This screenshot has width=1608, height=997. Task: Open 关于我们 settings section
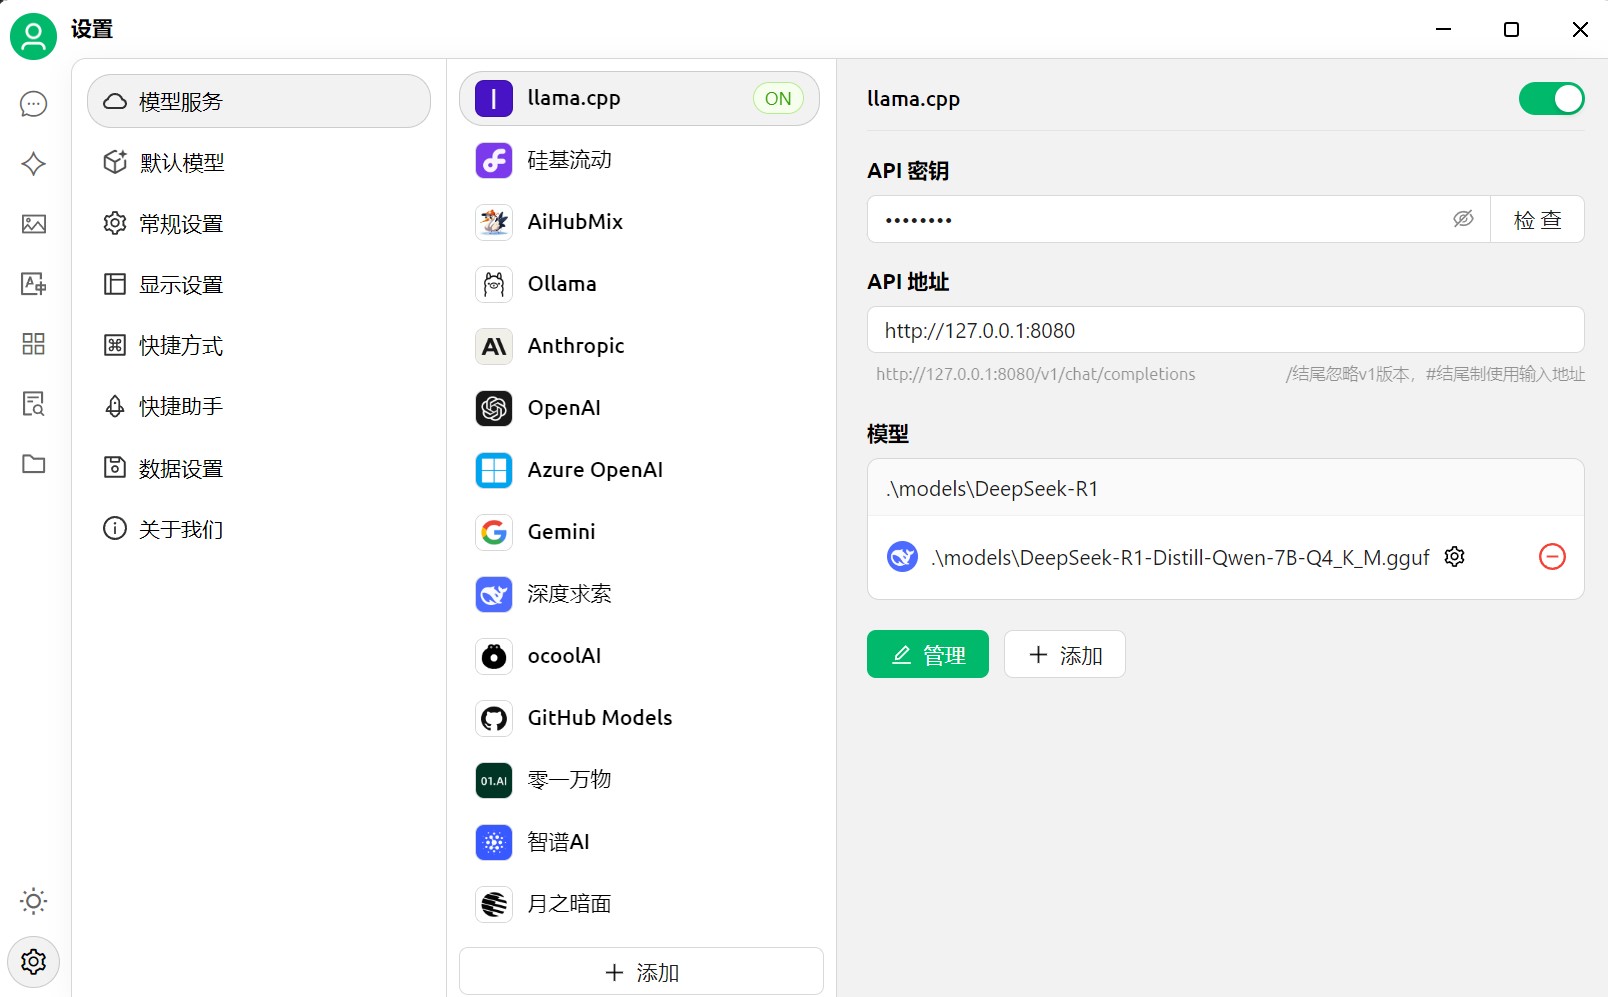(259, 529)
